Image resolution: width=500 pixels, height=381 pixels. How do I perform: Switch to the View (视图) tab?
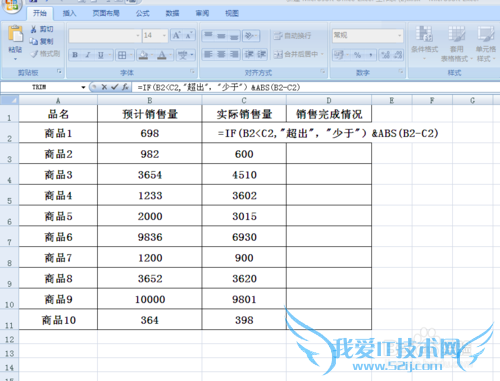(x=232, y=13)
